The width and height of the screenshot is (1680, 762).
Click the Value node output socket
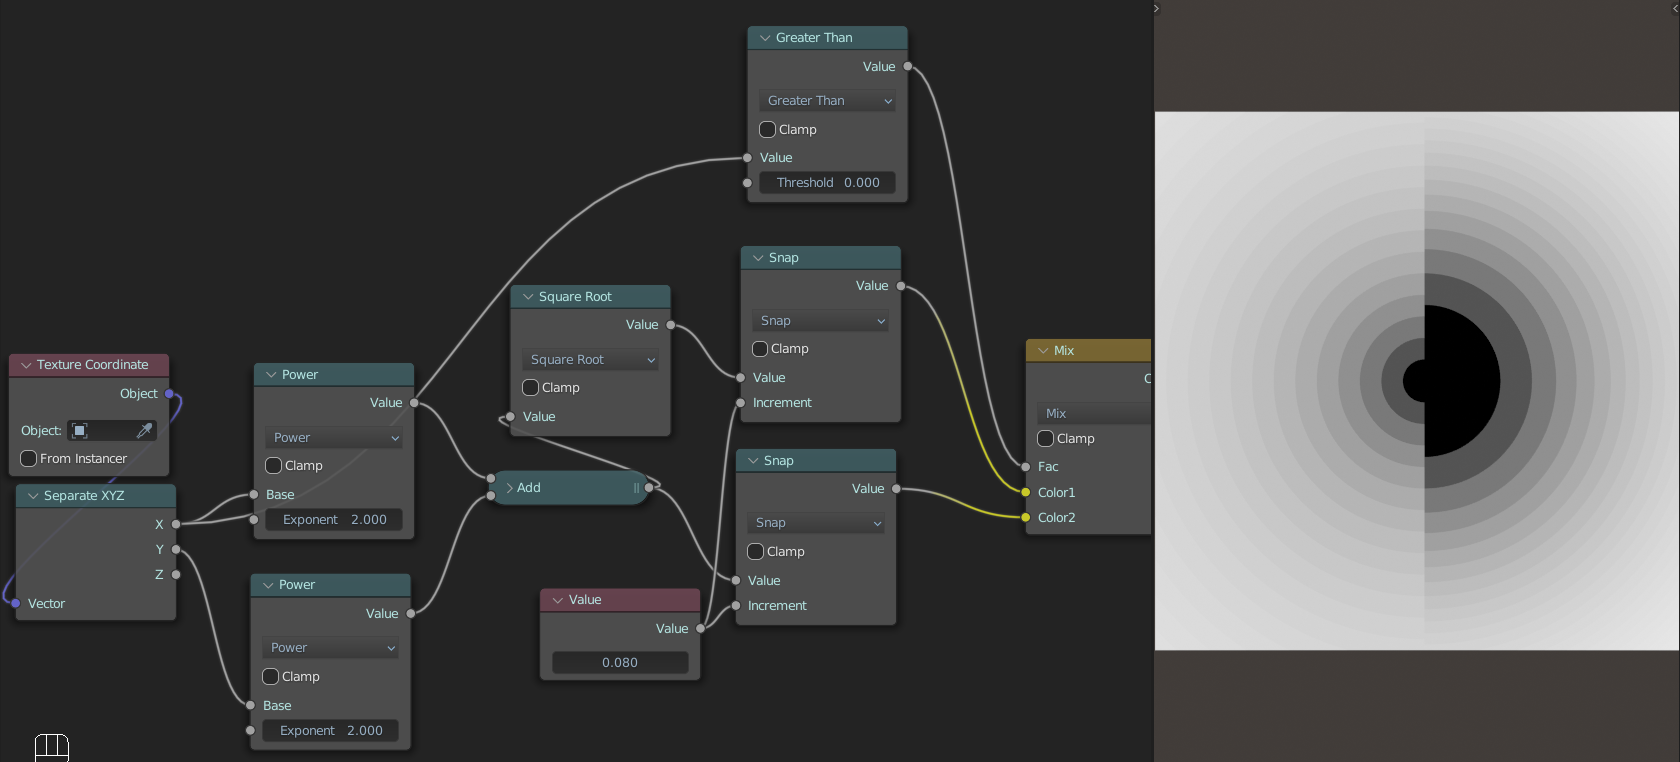click(x=700, y=628)
